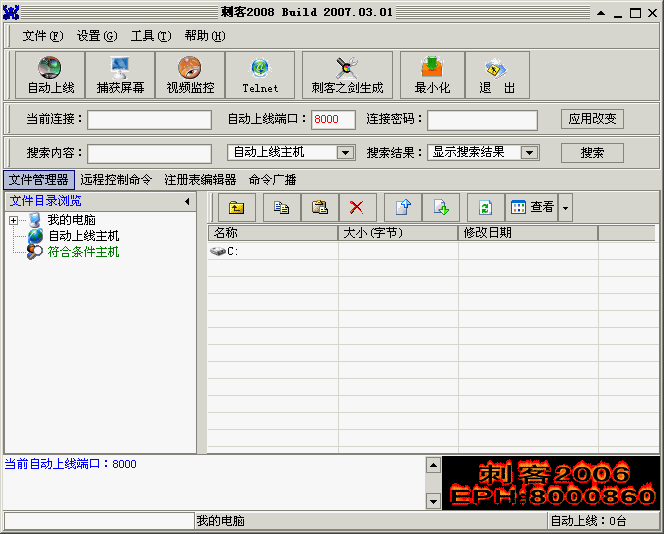Screen dimensions: 664x534
Task: Click the copy files icon
Action: pyautogui.click(x=282, y=208)
